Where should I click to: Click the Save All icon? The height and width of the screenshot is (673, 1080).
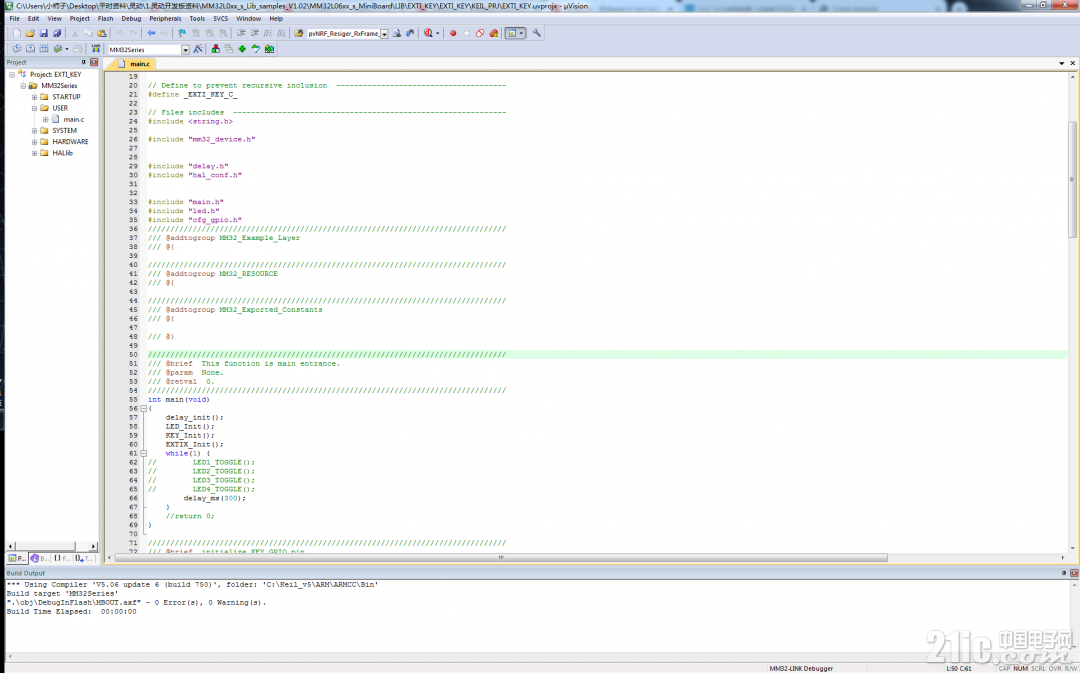(56, 33)
